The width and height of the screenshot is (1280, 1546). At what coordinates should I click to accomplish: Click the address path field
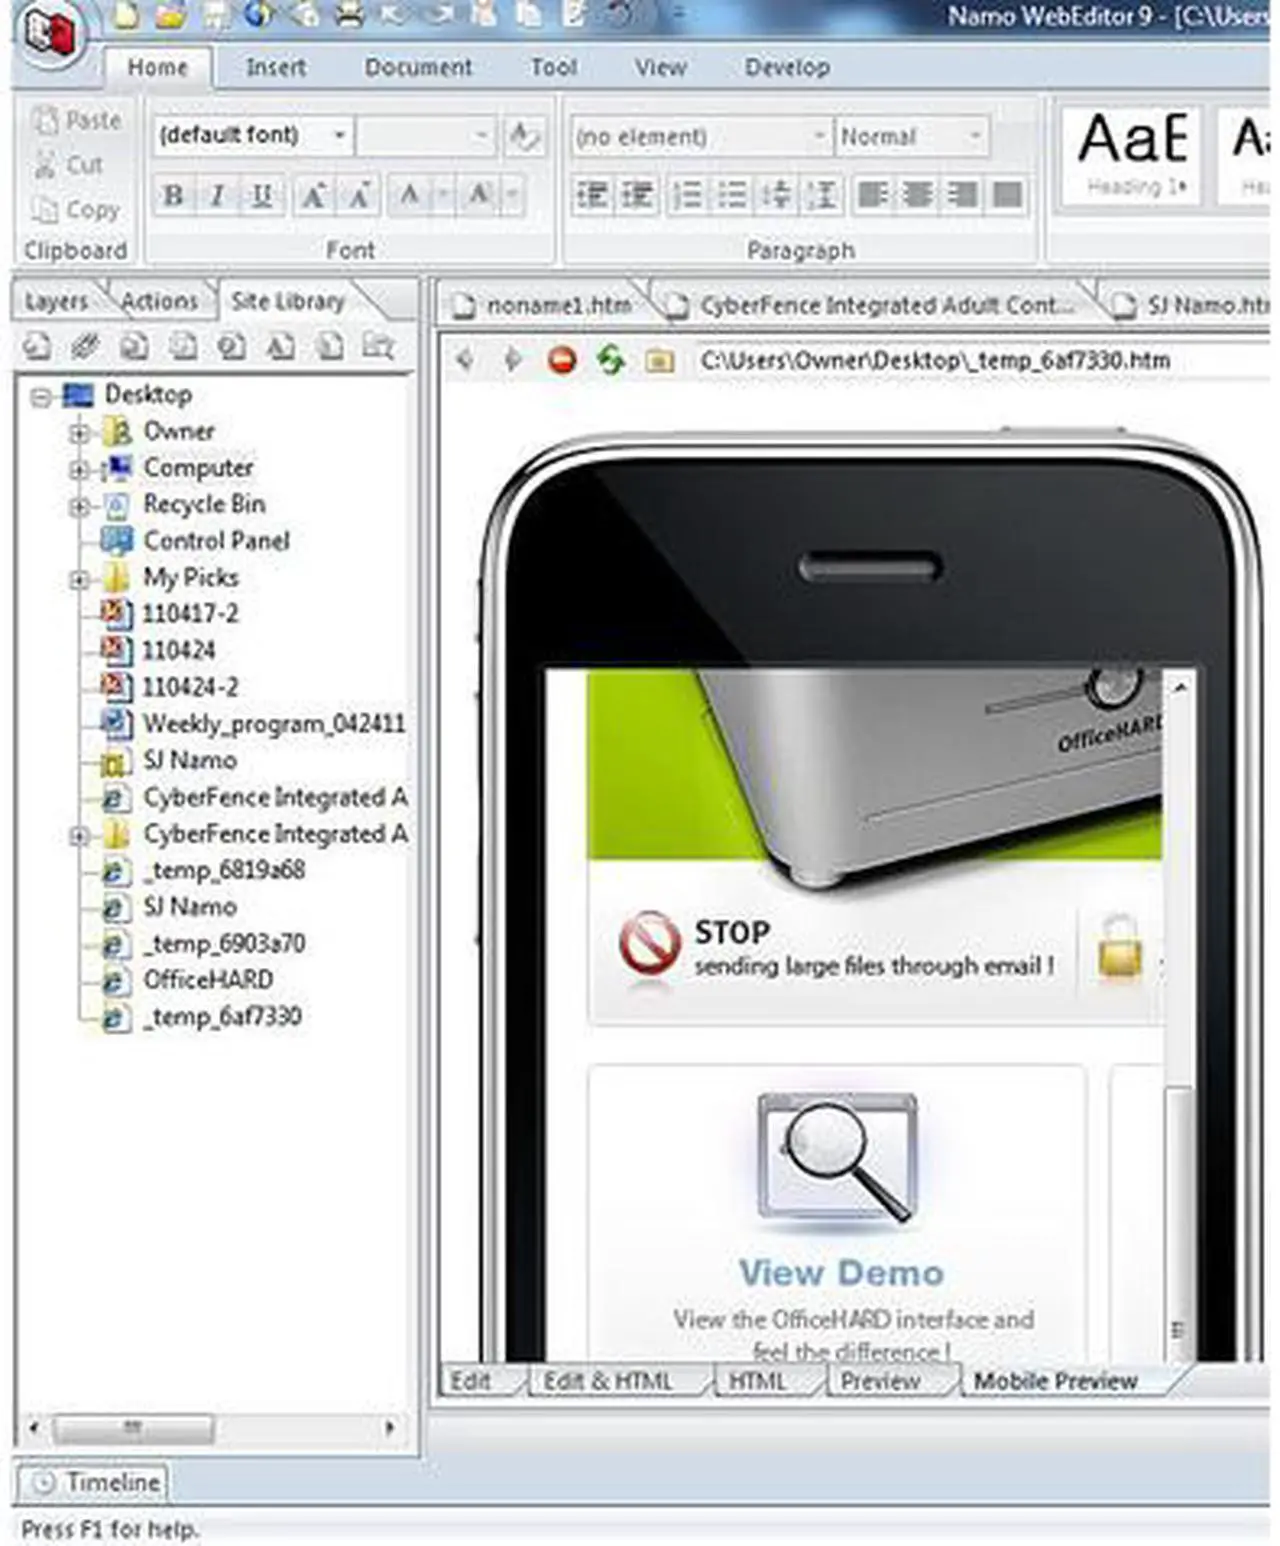pos(980,360)
